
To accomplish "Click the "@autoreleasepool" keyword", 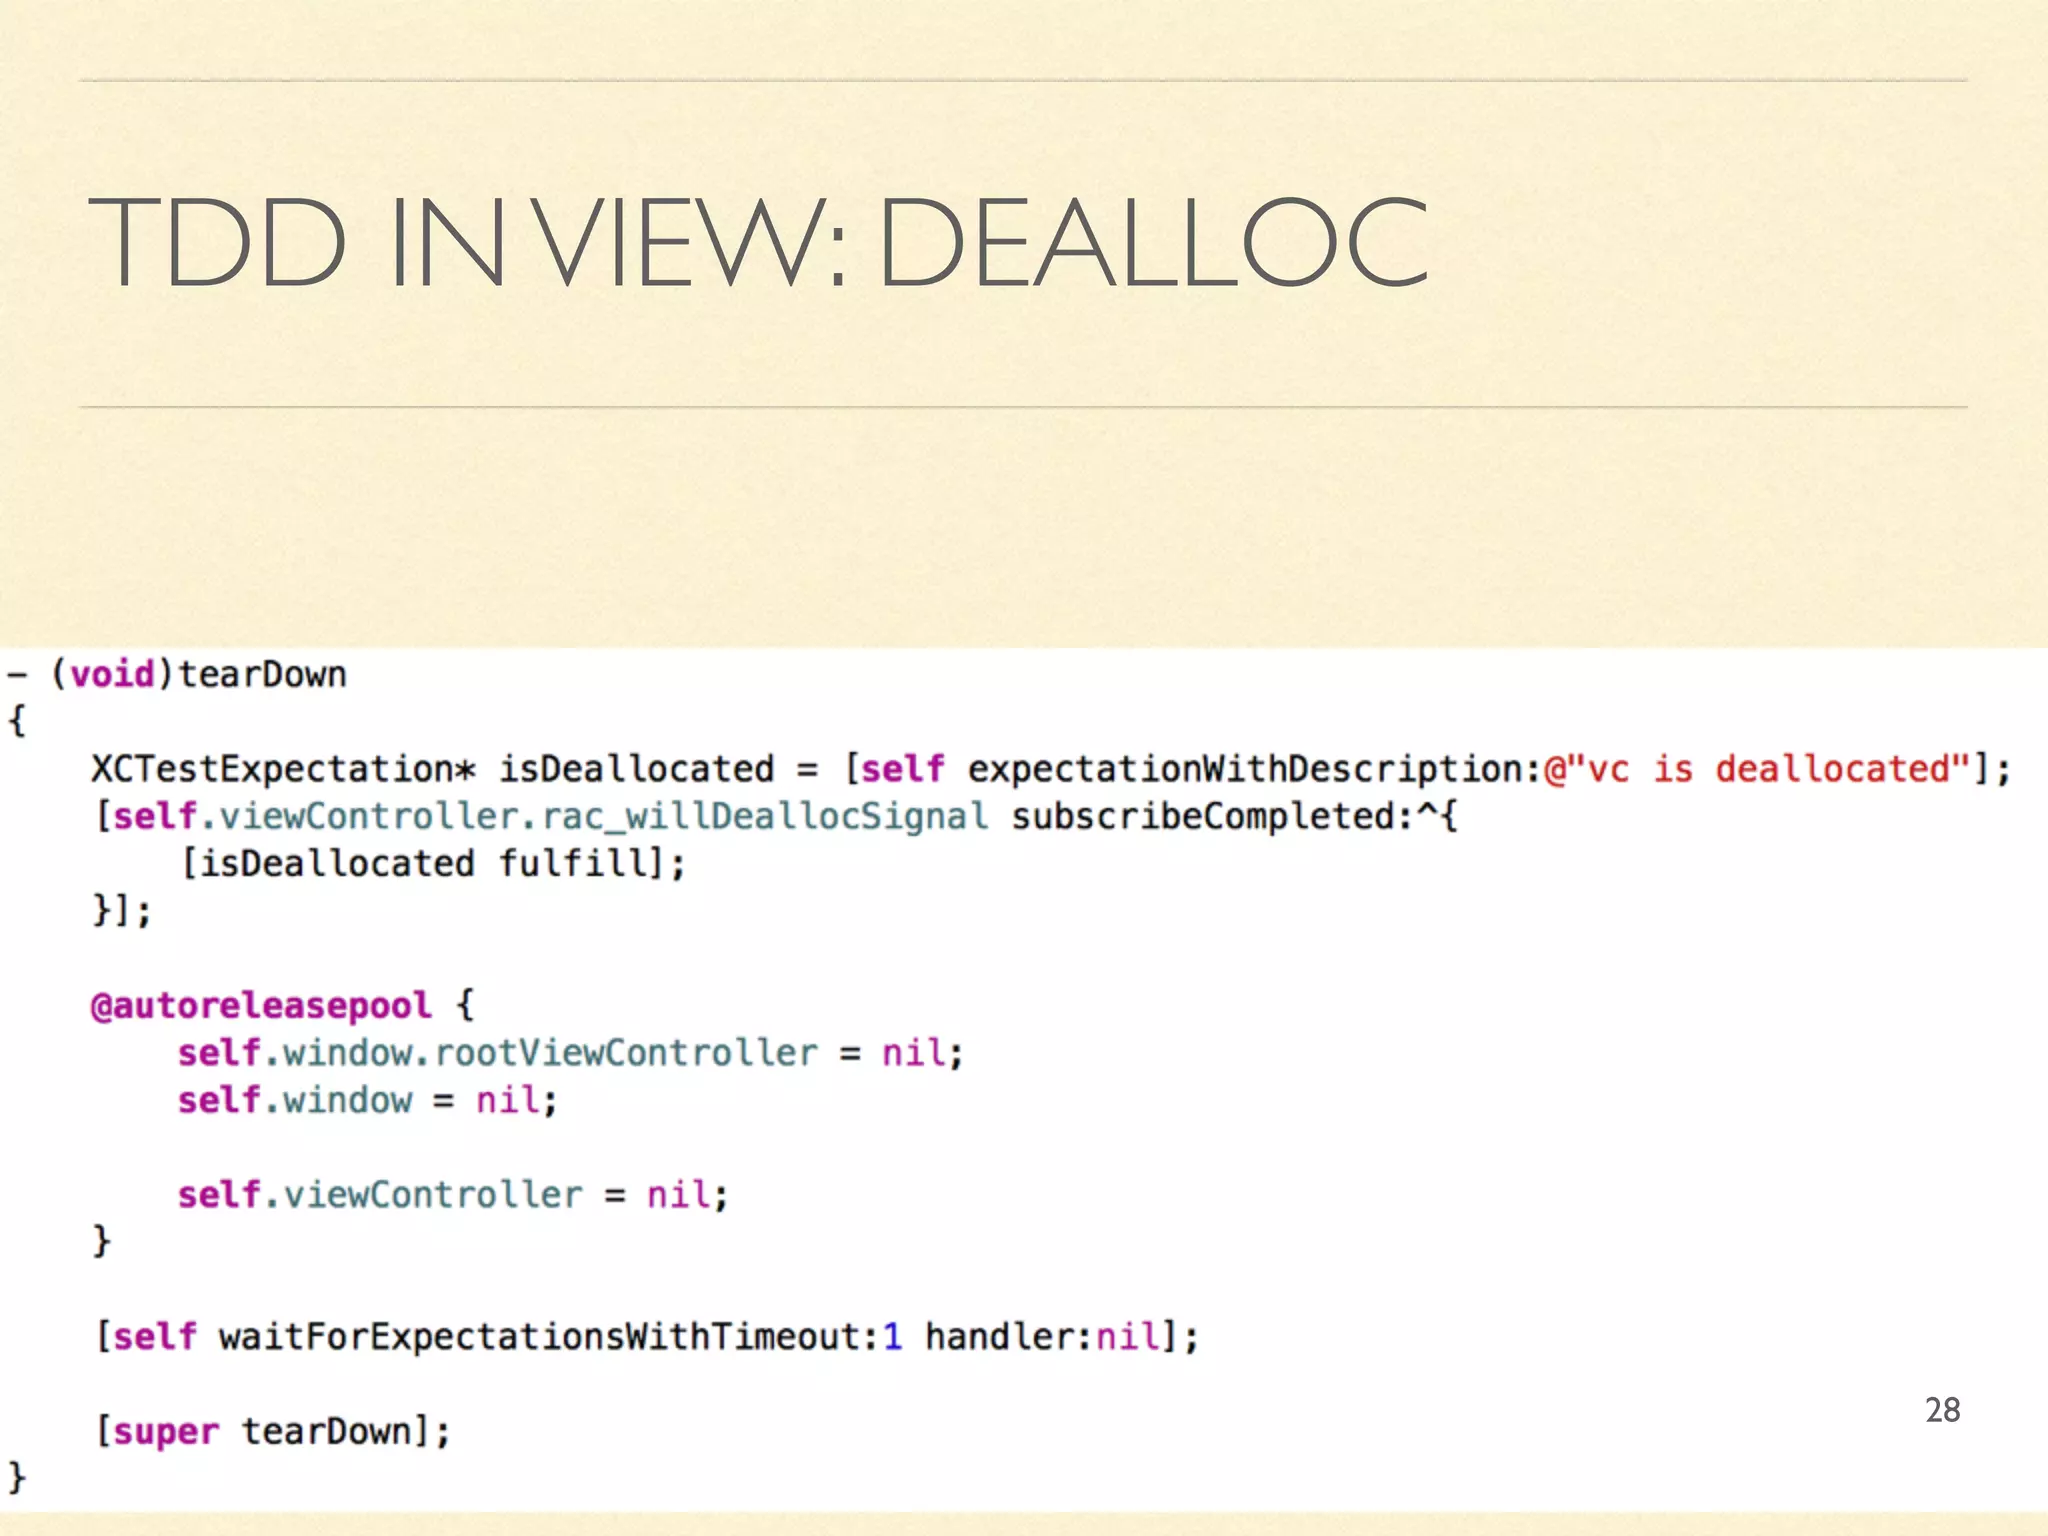I will pyautogui.click(x=261, y=1006).
